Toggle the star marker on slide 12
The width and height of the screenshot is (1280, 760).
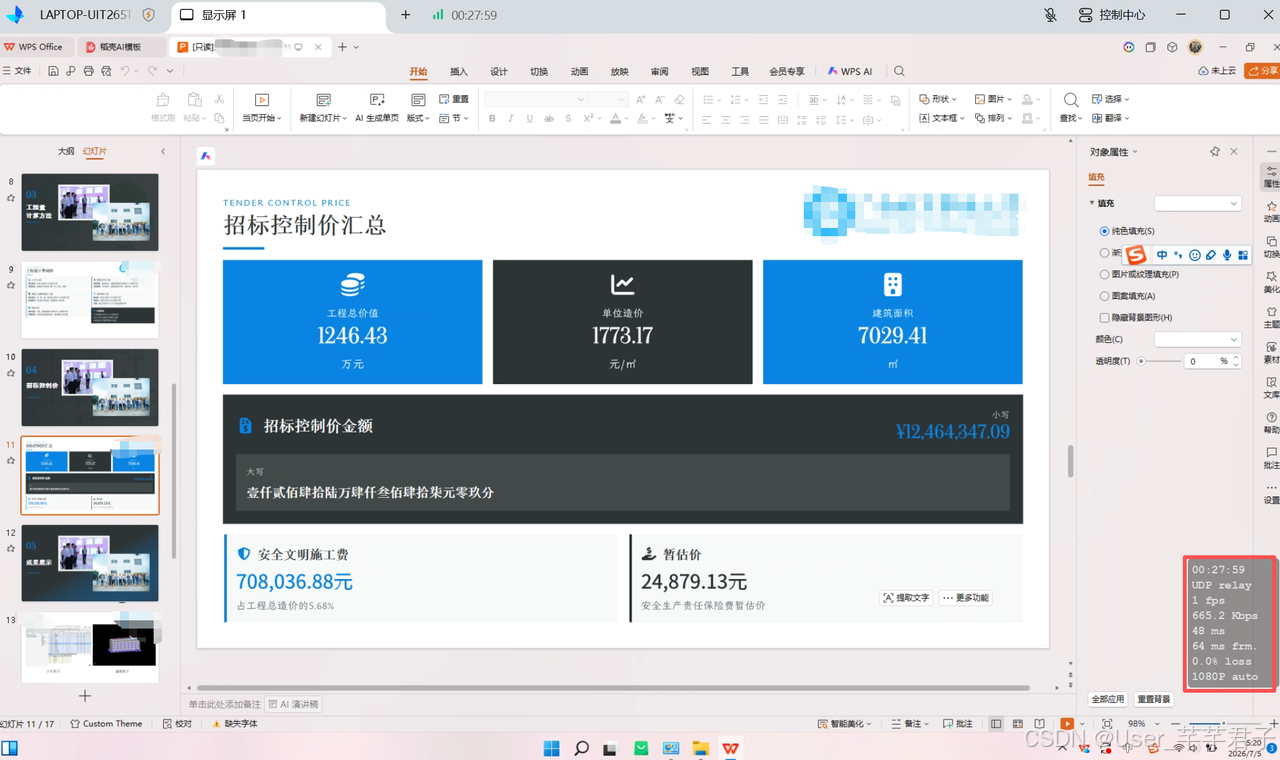11,549
